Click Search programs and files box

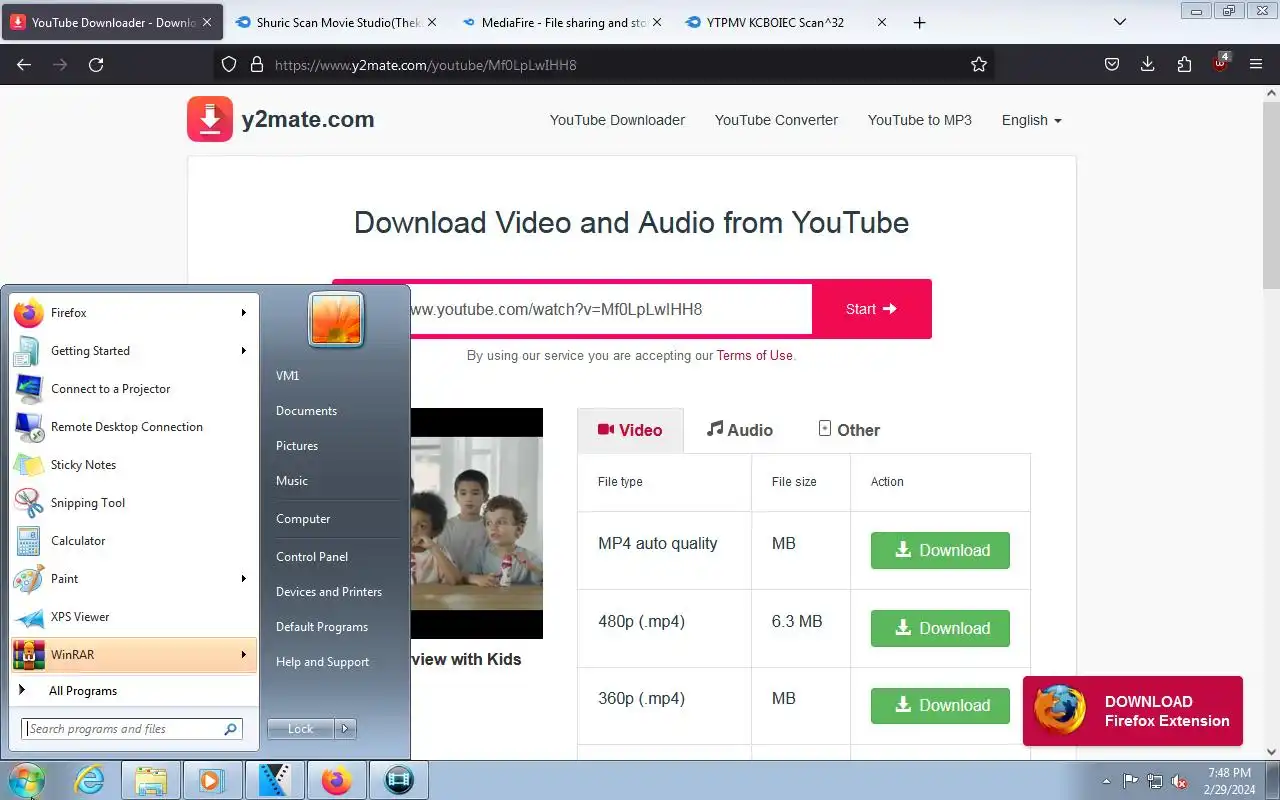pos(132,729)
